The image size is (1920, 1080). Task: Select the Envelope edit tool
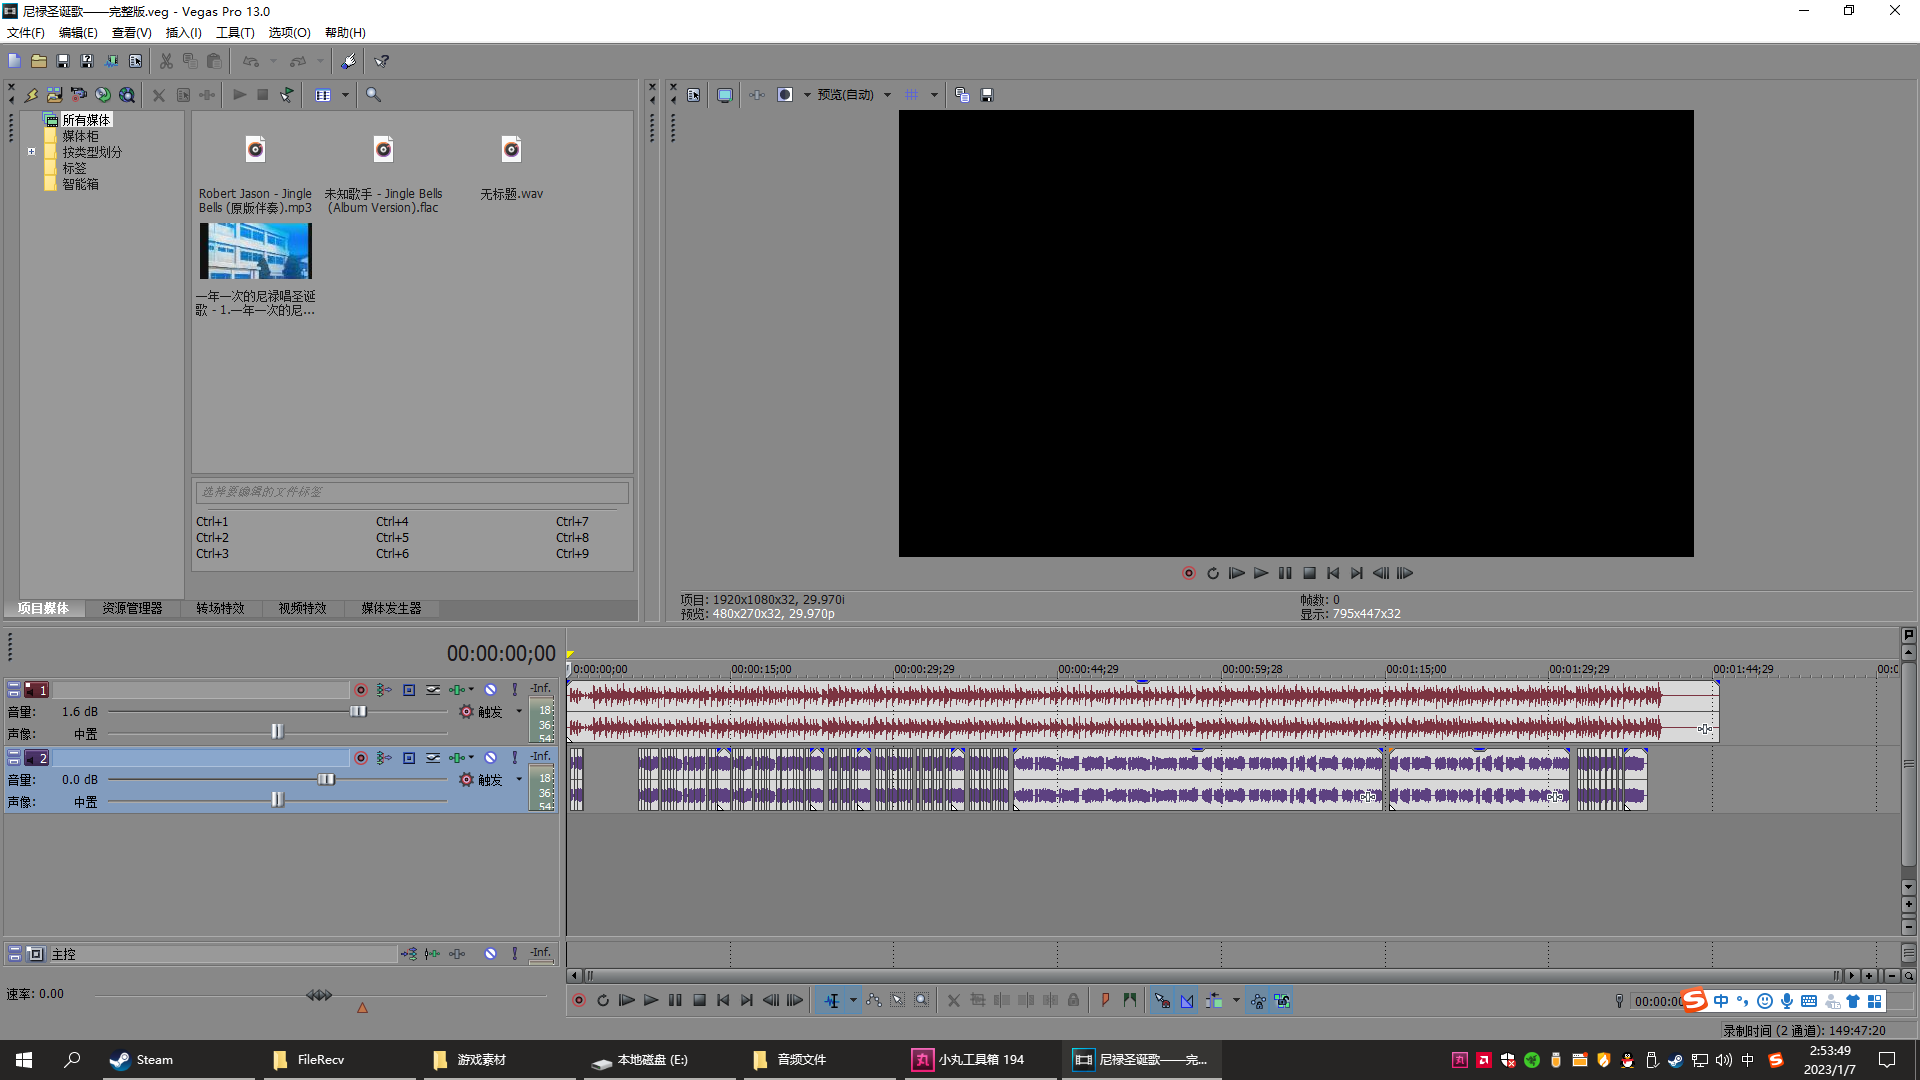874,1000
